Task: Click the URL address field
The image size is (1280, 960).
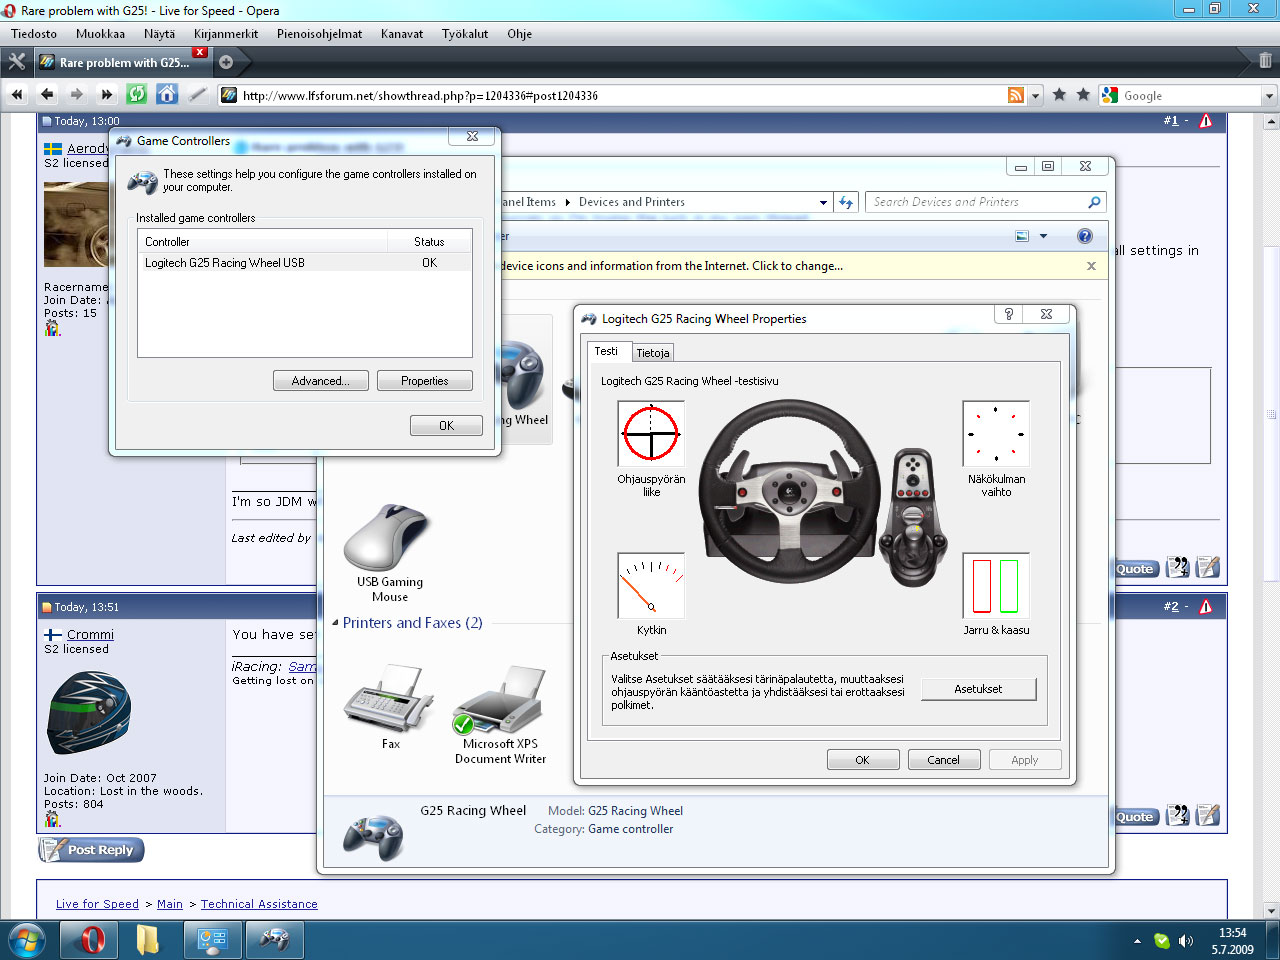Action: coord(620,96)
